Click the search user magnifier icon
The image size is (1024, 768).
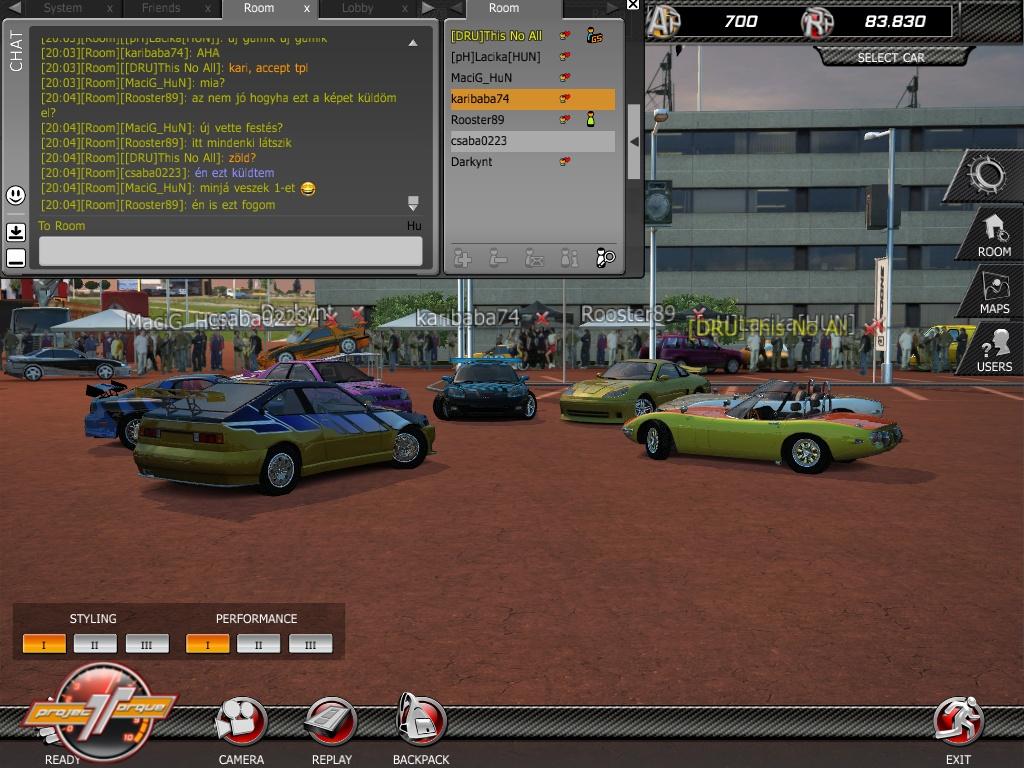click(605, 258)
